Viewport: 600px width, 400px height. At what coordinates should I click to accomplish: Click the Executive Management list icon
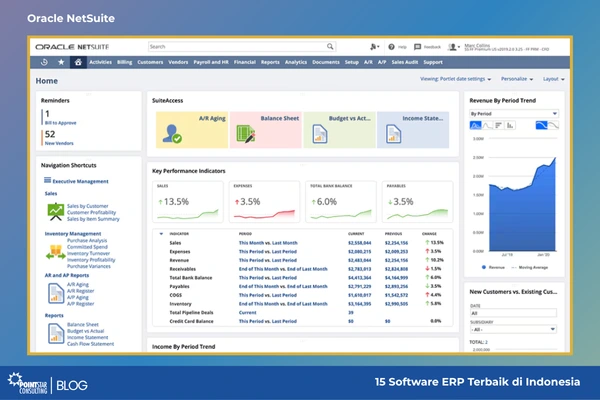pyautogui.click(x=47, y=180)
